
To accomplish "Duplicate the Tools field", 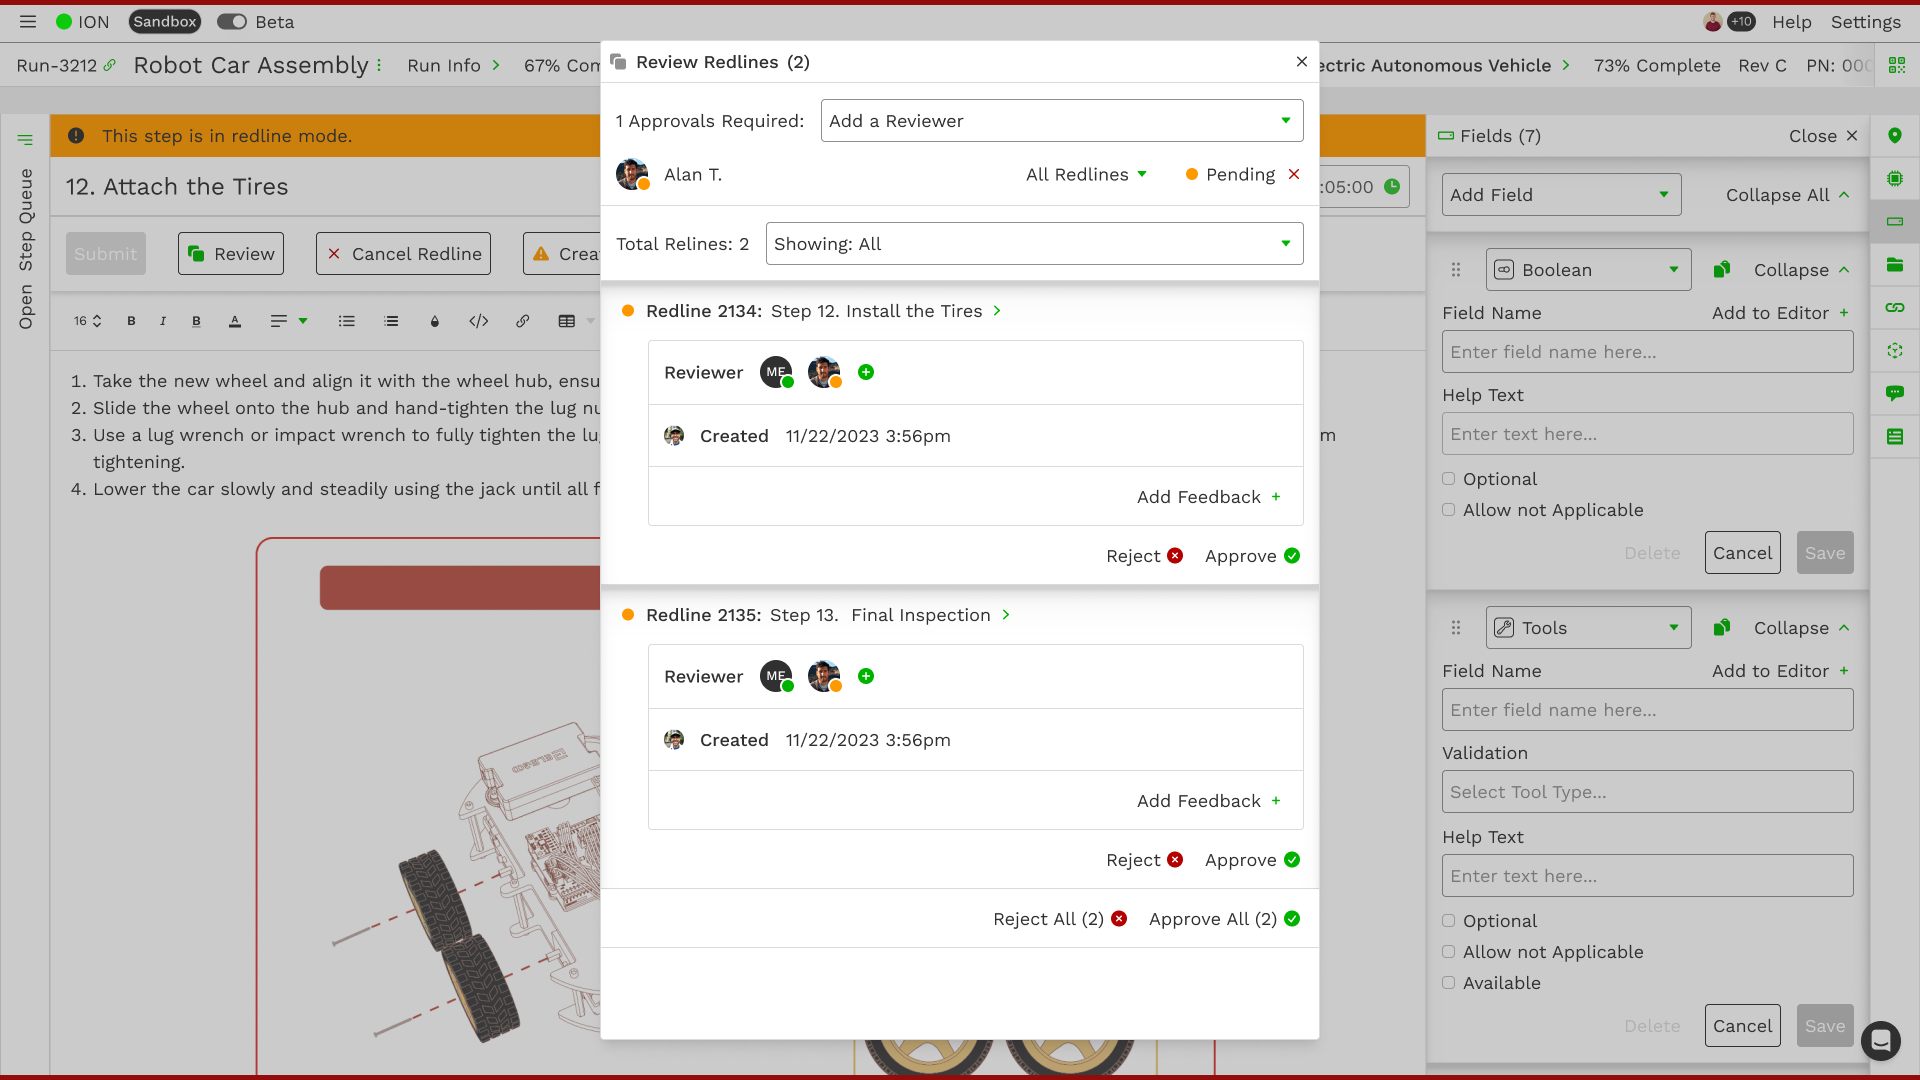I will (1722, 628).
